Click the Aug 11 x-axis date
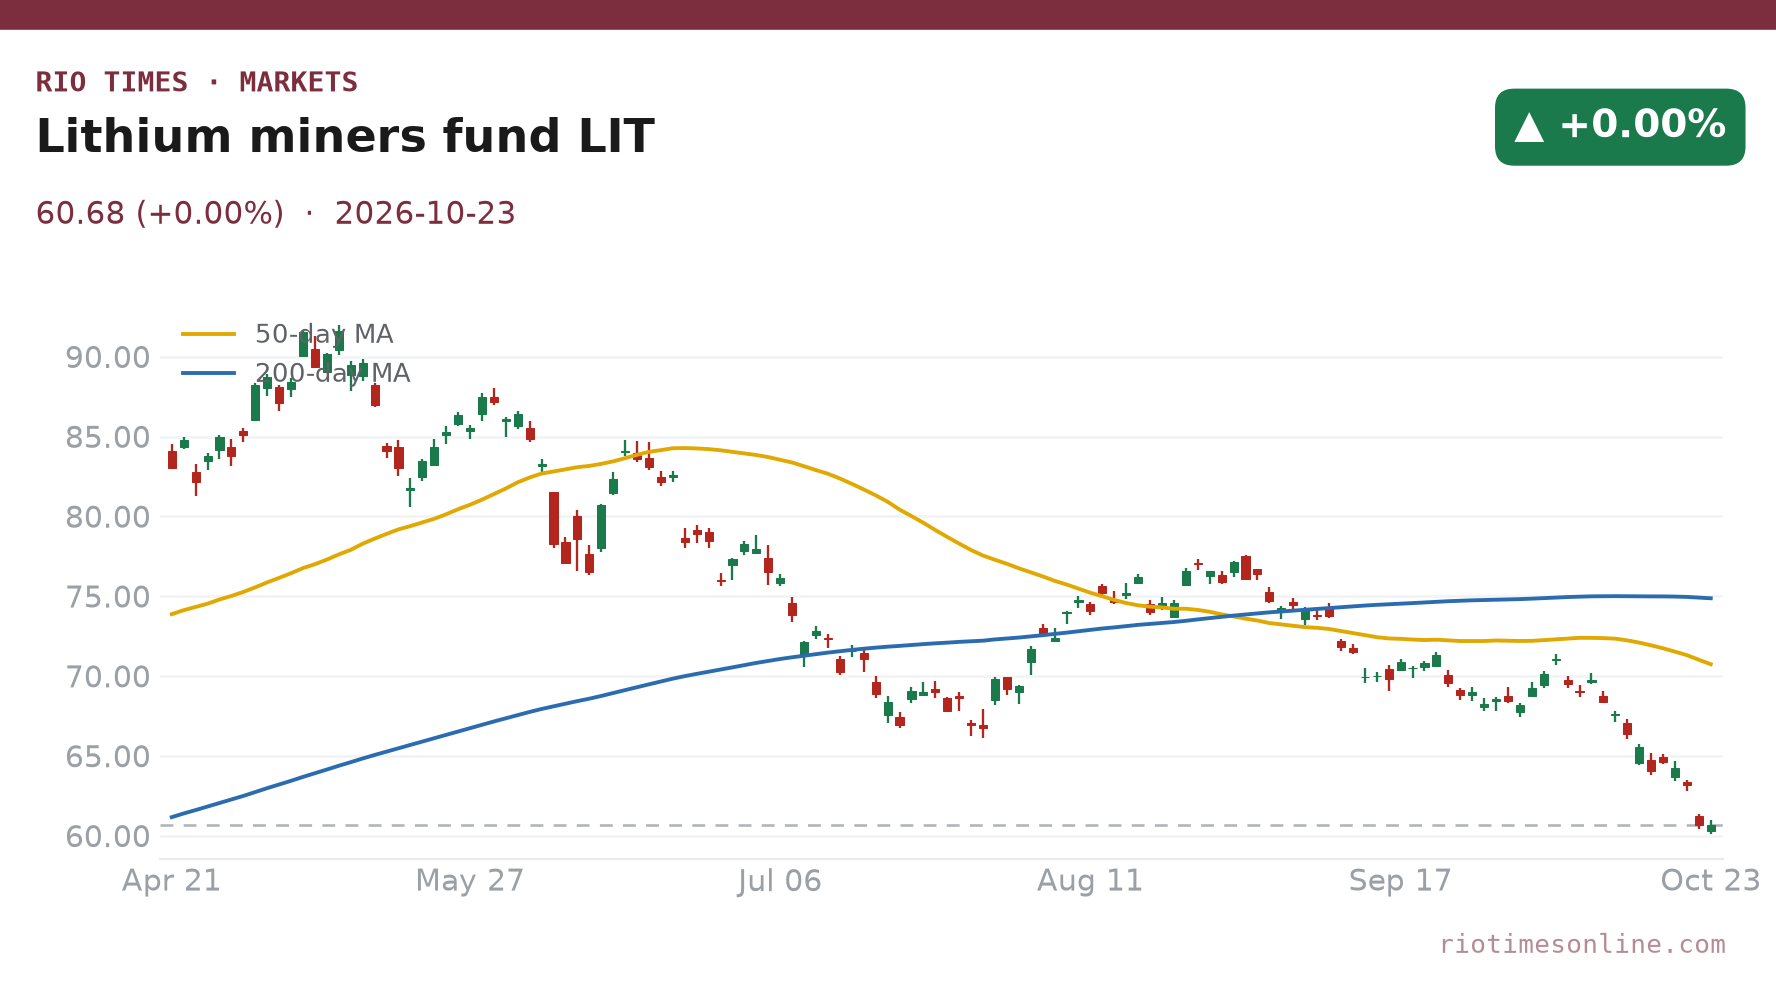Screen dimensions: 1776x999 1090,881
